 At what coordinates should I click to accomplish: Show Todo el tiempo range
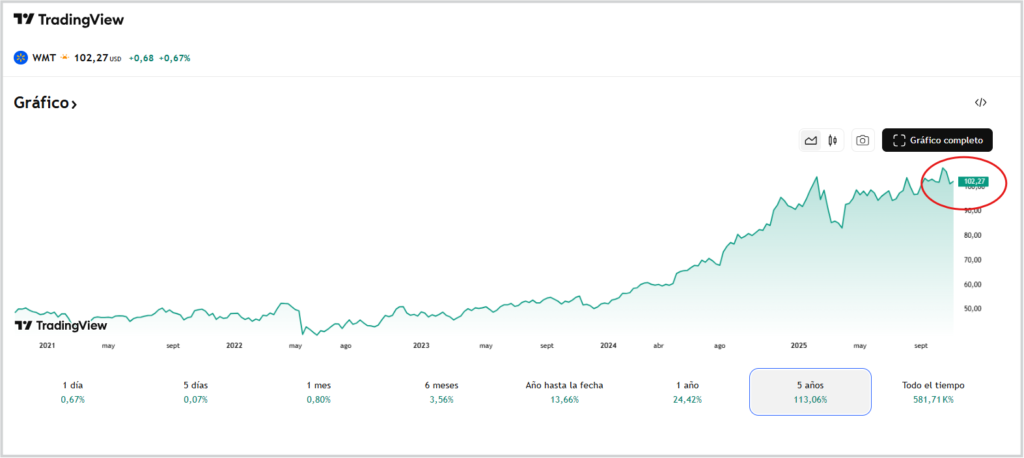click(x=932, y=391)
